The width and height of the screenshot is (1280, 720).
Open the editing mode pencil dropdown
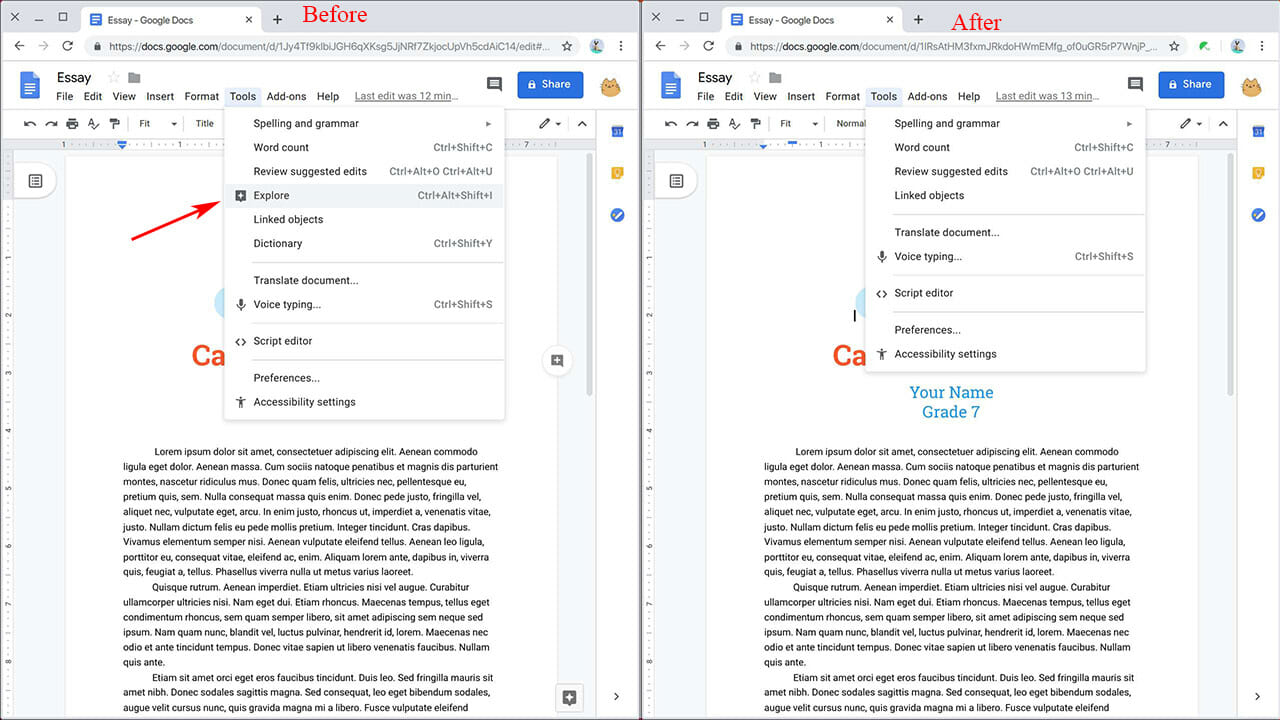click(548, 123)
